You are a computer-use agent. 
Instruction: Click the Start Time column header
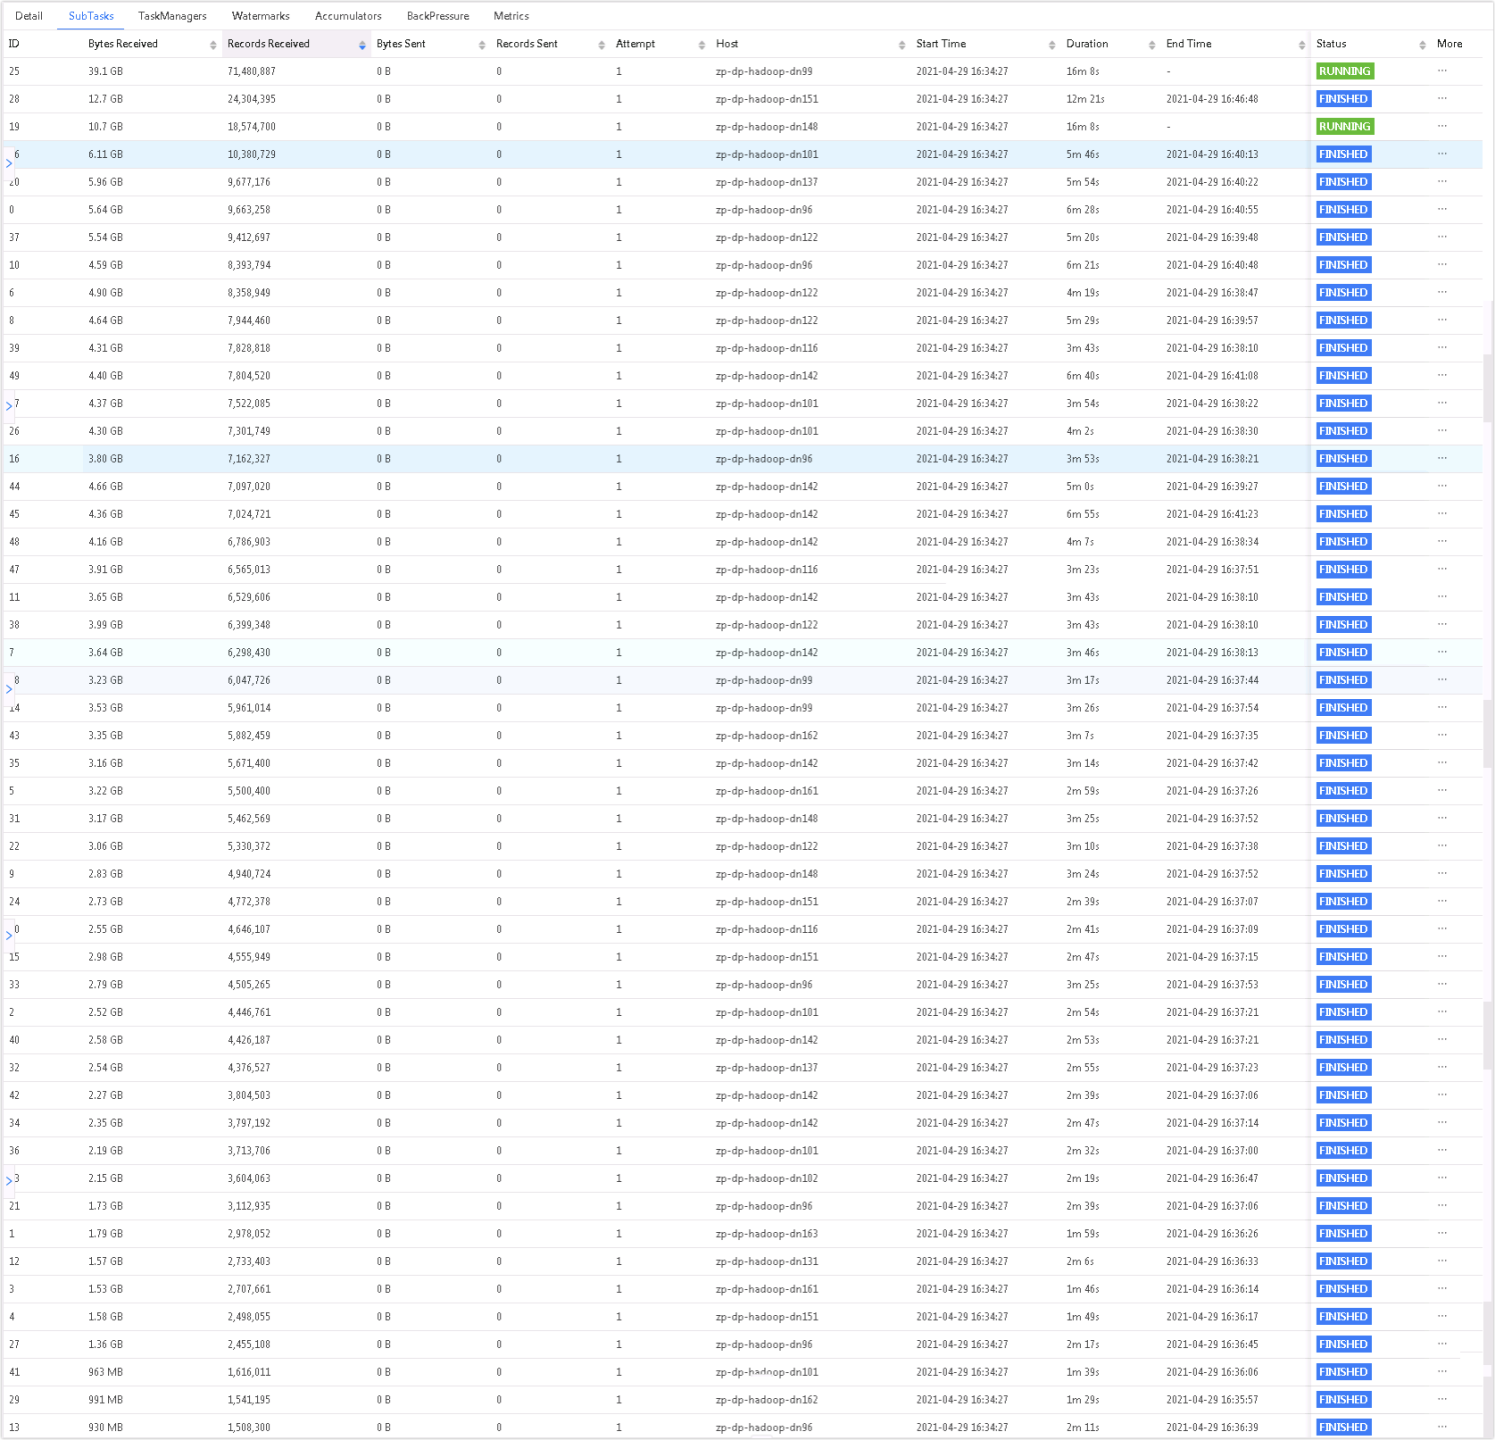(941, 44)
